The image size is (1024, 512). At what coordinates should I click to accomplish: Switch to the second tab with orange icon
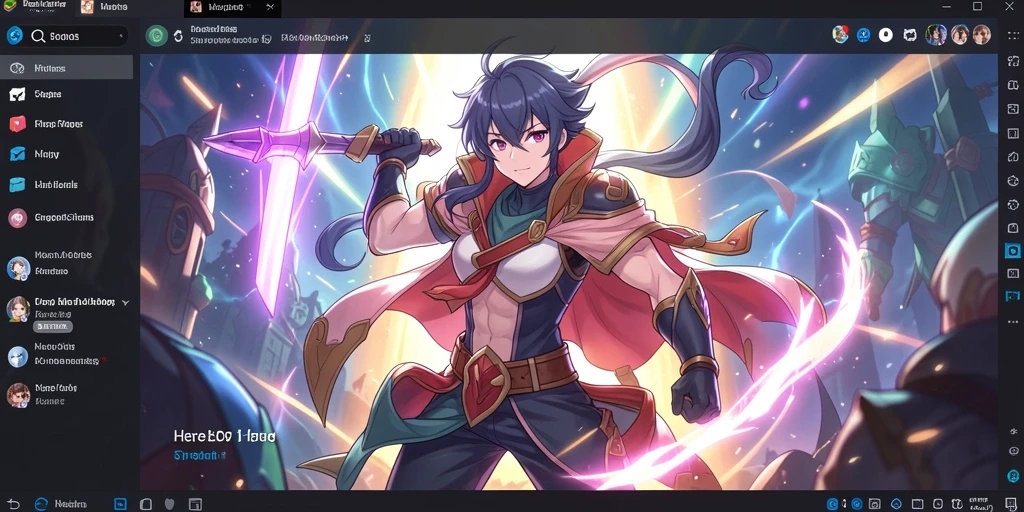(106, 7)
